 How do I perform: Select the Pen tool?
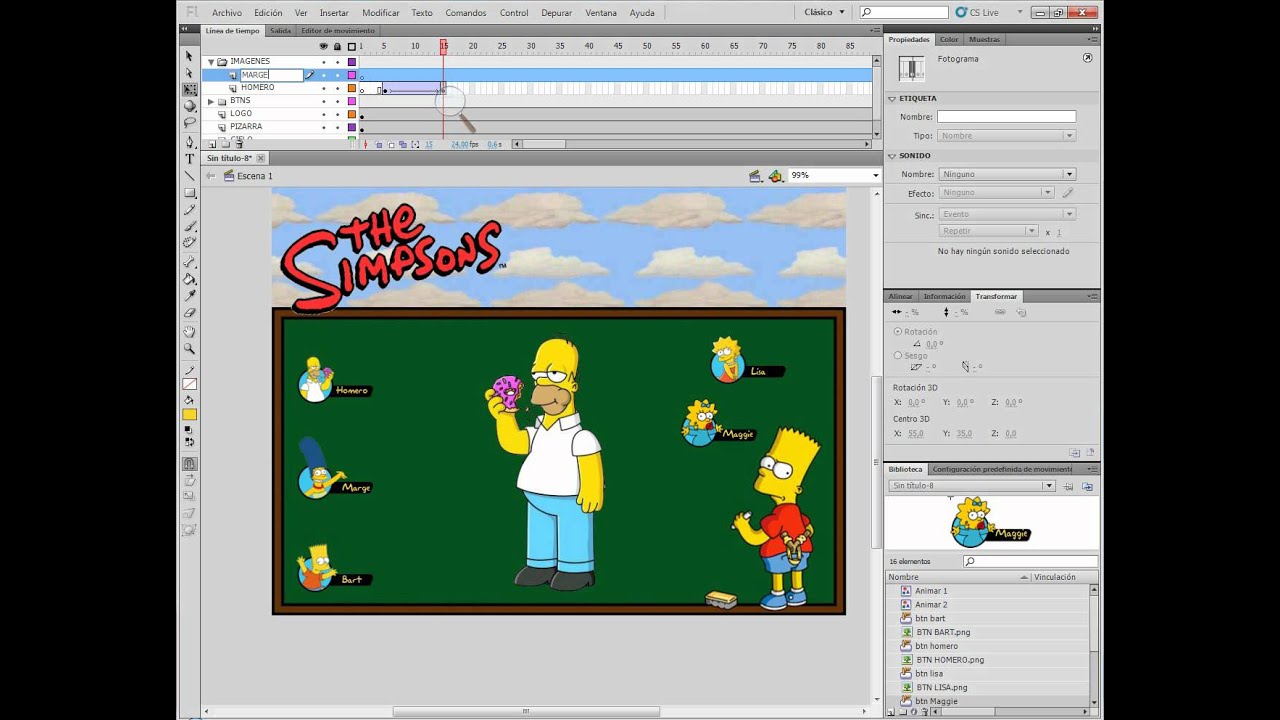tap(189, 142)
